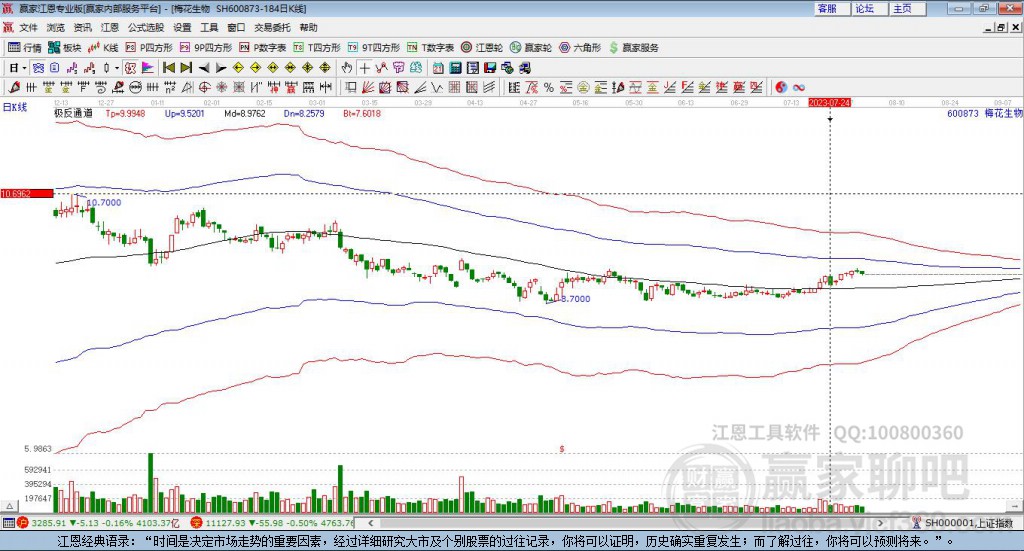Click the red 10.6962 price tag

[27, 193]
